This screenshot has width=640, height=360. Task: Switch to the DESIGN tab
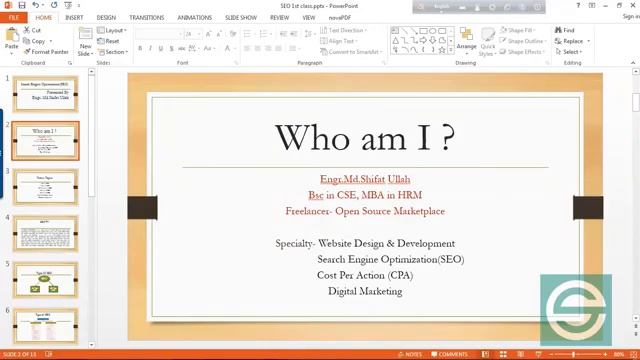(106, 18)
